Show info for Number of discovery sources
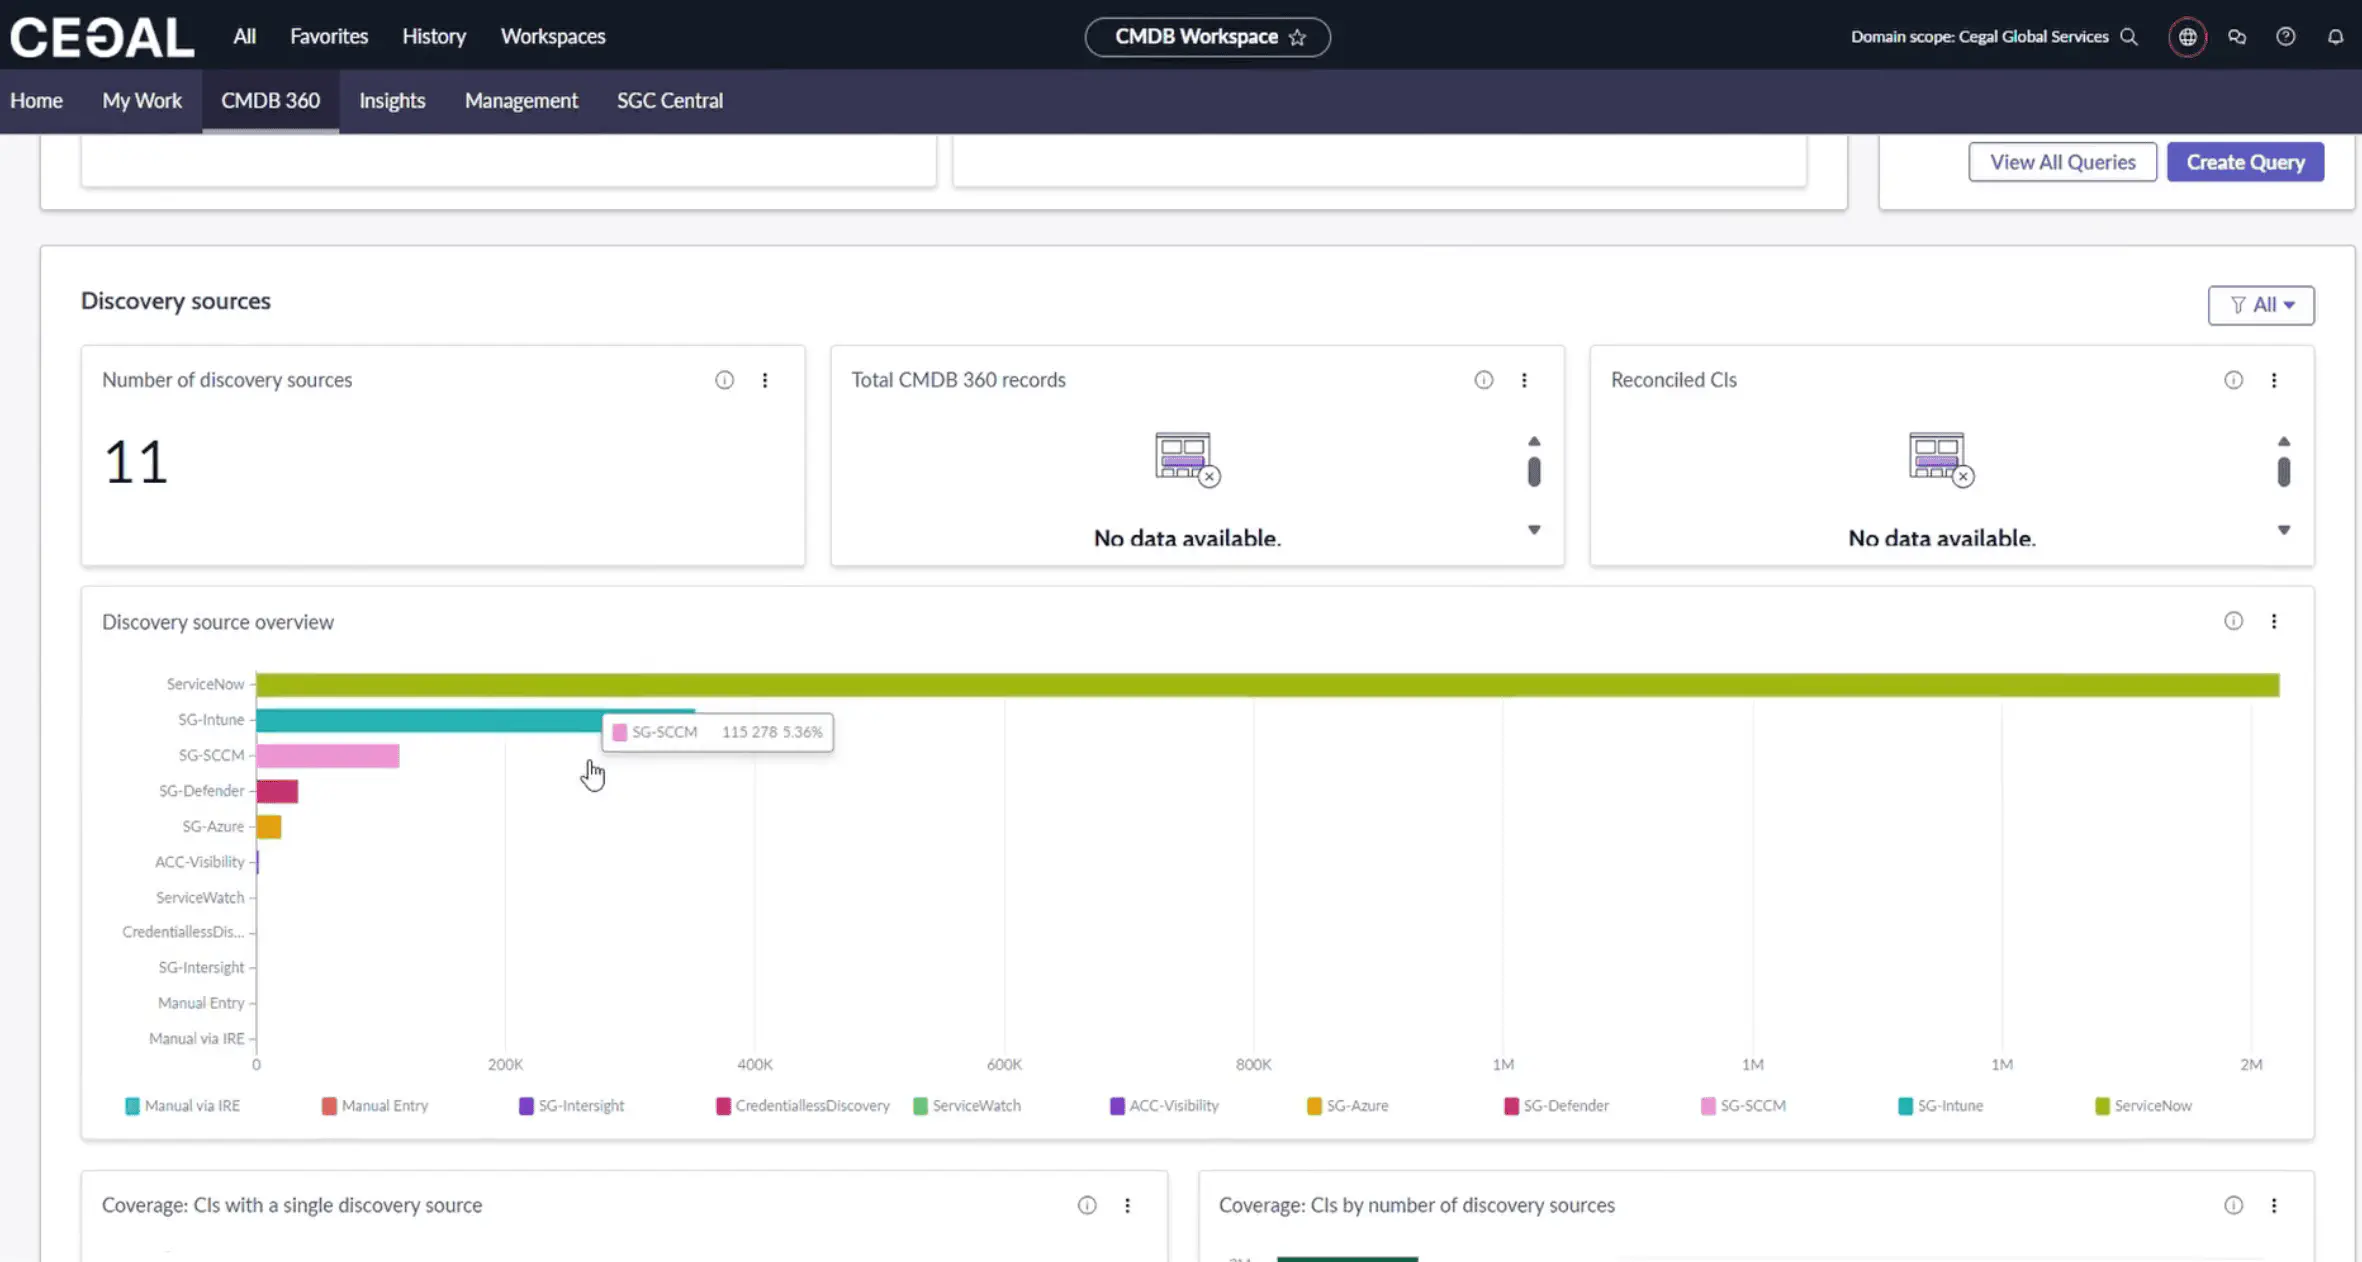This screenshot has height=1262, width=2362. pos(724,380)
